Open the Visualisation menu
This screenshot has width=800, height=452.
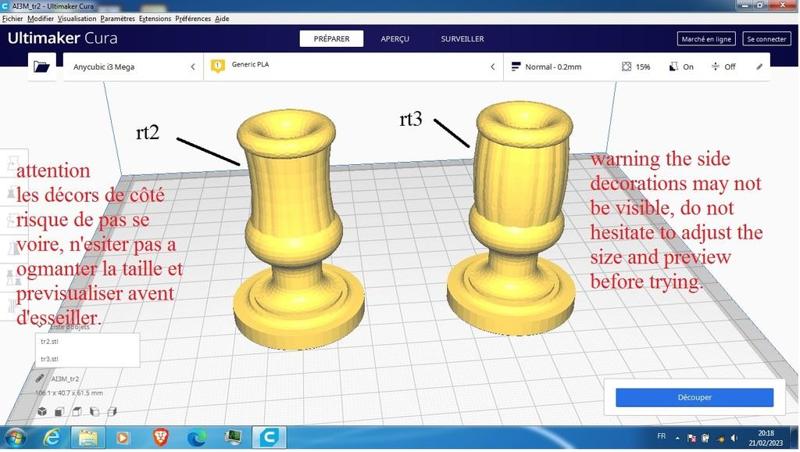click(77, 18)
